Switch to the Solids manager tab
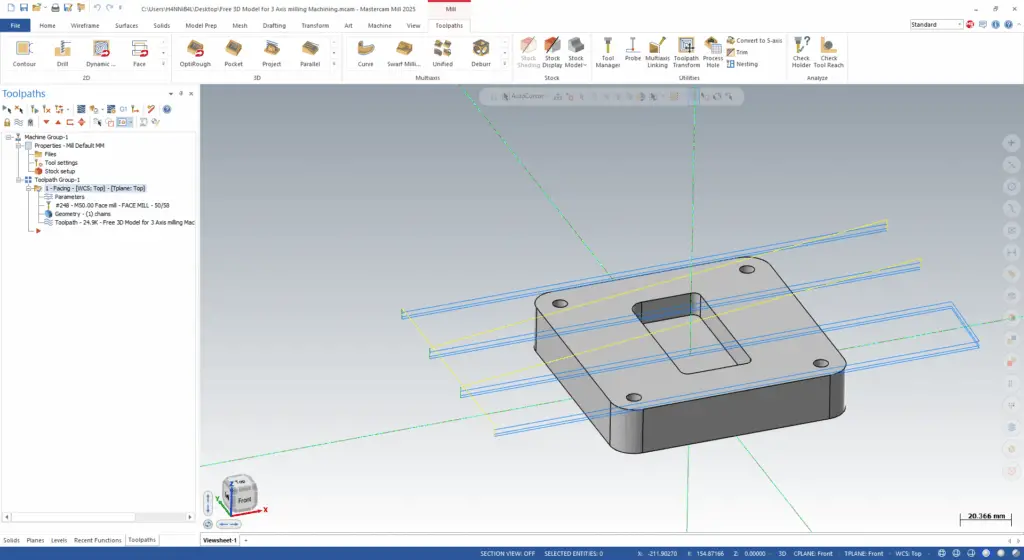 (x=11, y=540)
